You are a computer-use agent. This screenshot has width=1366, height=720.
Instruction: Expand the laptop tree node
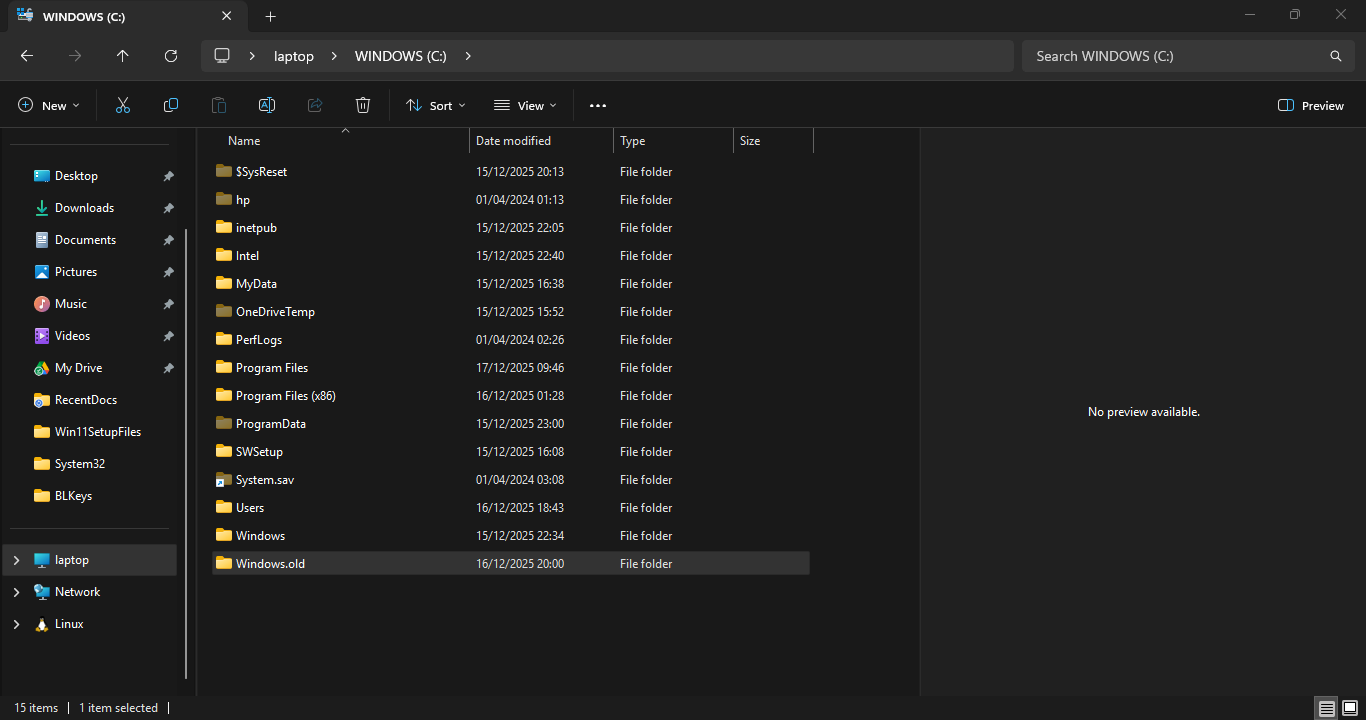click(16, 560)
